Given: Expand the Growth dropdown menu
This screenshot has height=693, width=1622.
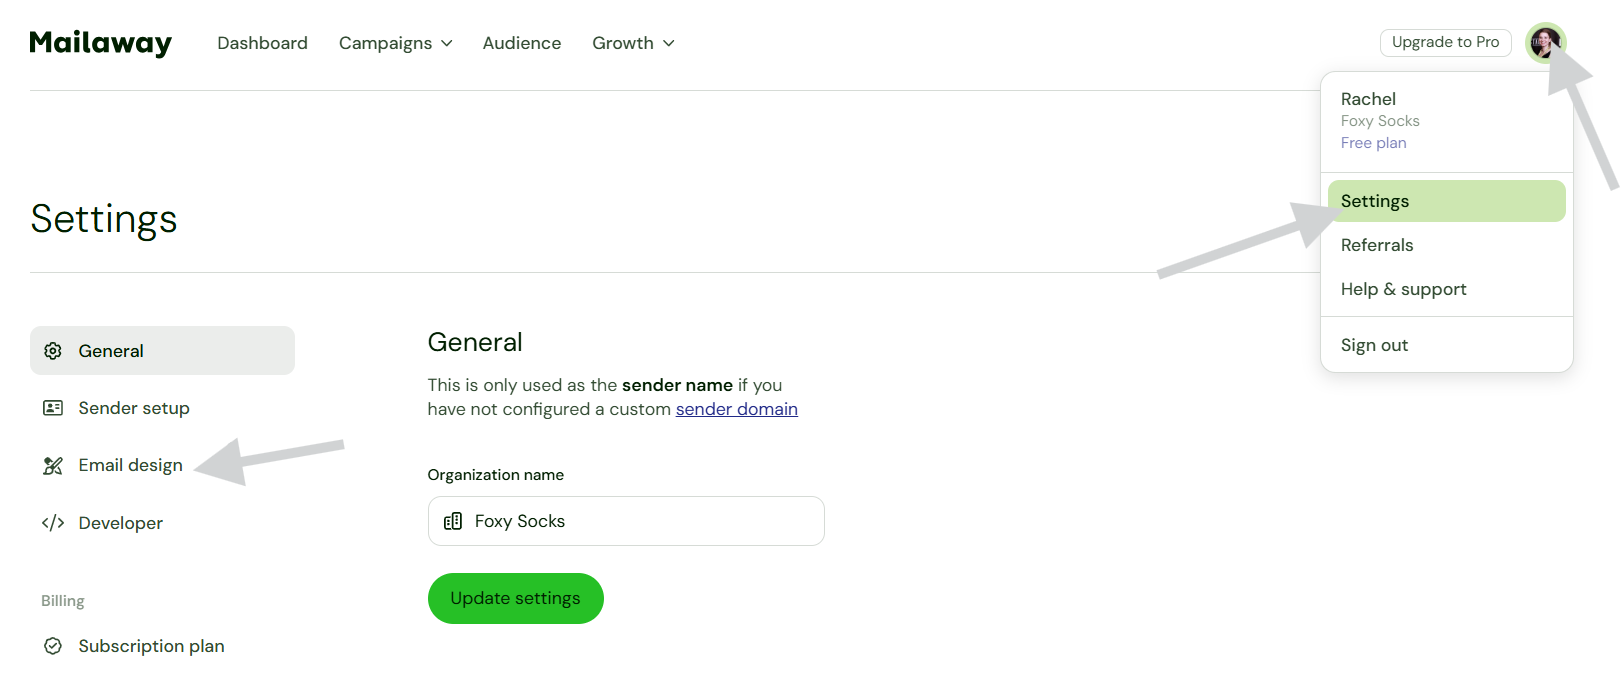Looking at the screenshot, I should tap(633, 43).
